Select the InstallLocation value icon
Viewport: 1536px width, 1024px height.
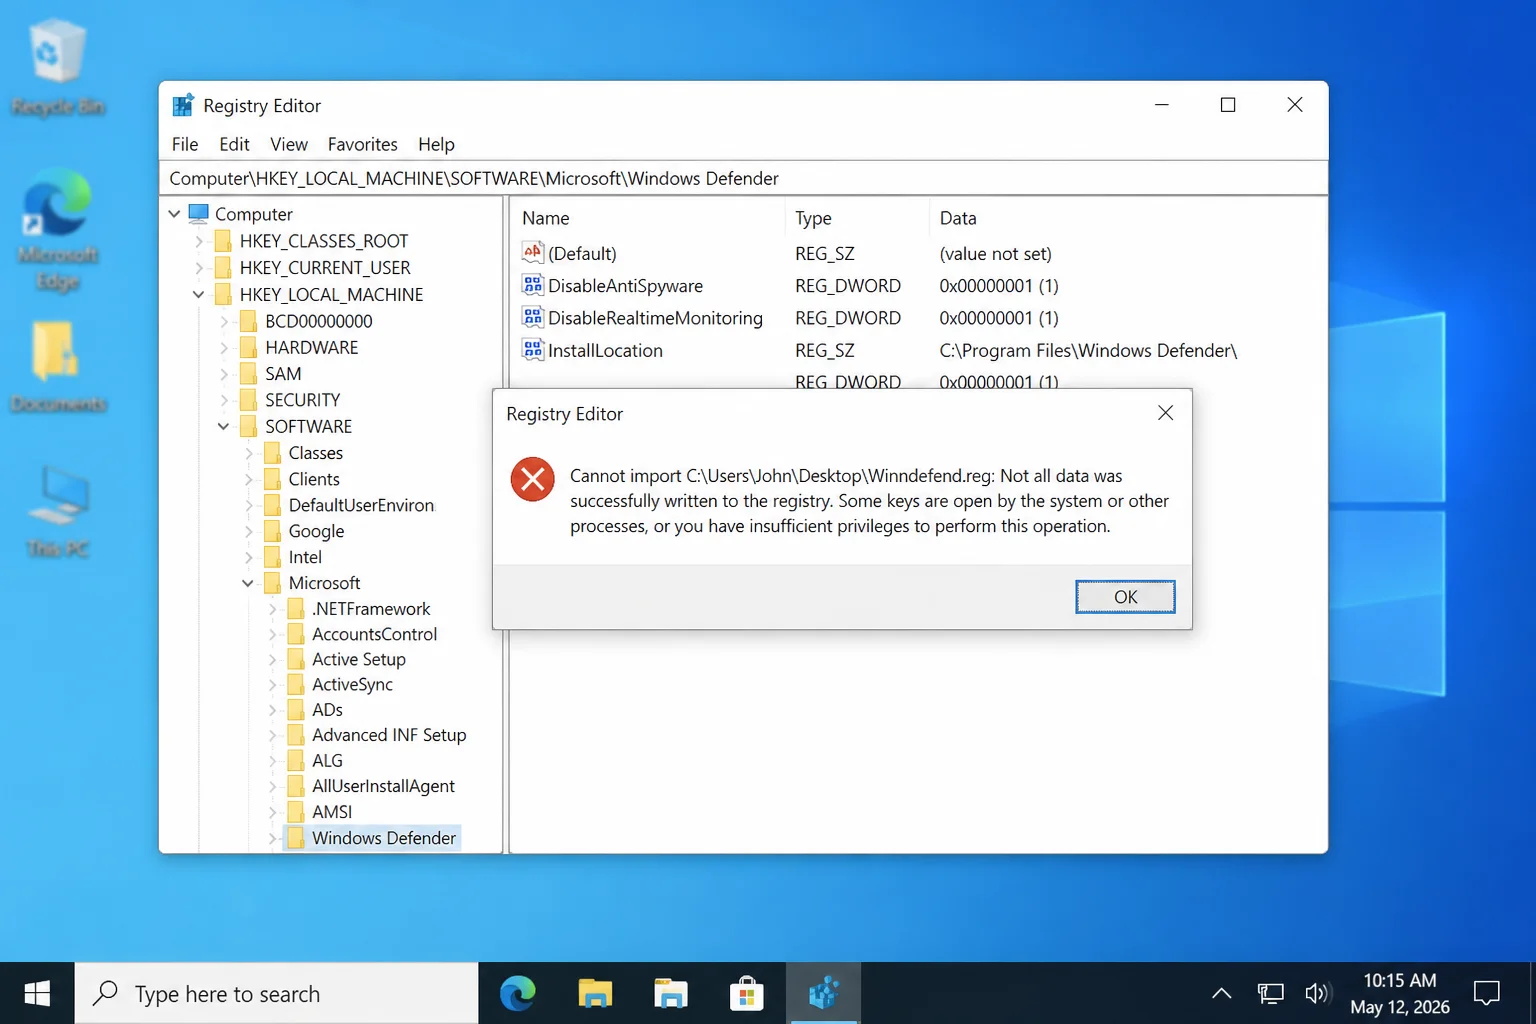coord(533,350)
